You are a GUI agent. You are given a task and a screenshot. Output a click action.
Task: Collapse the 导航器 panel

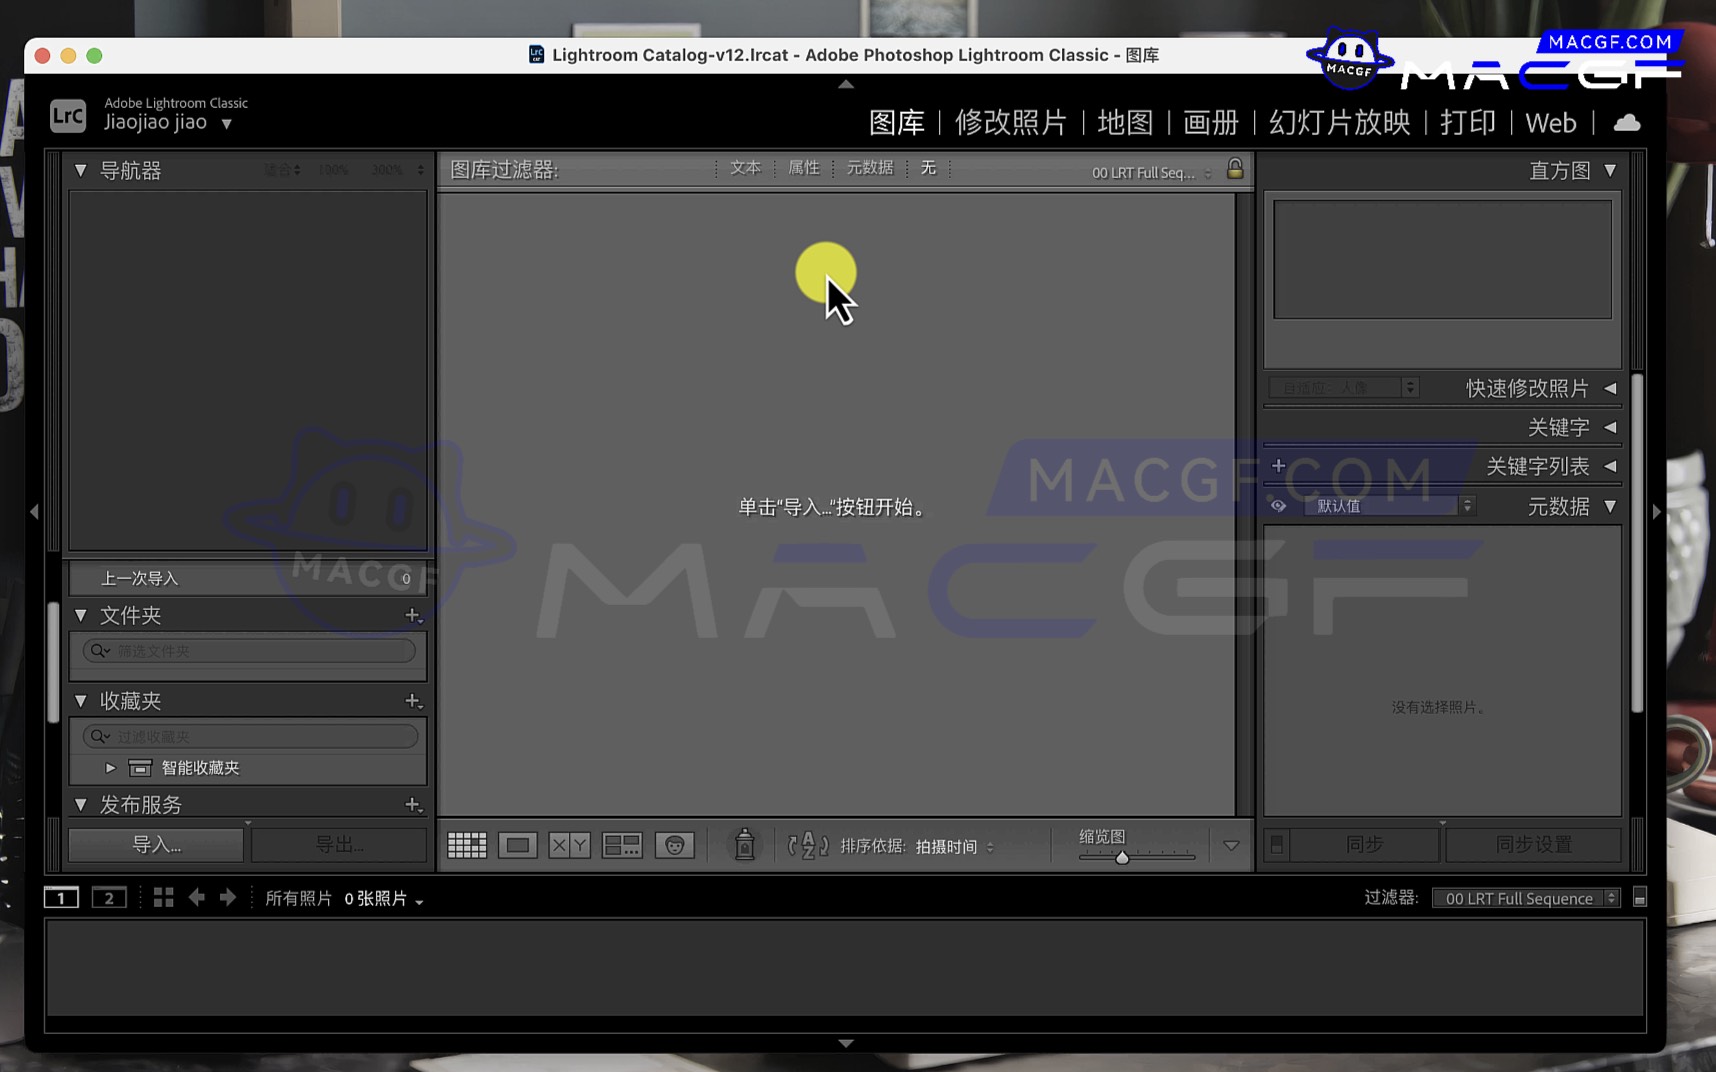pos(81,171)
